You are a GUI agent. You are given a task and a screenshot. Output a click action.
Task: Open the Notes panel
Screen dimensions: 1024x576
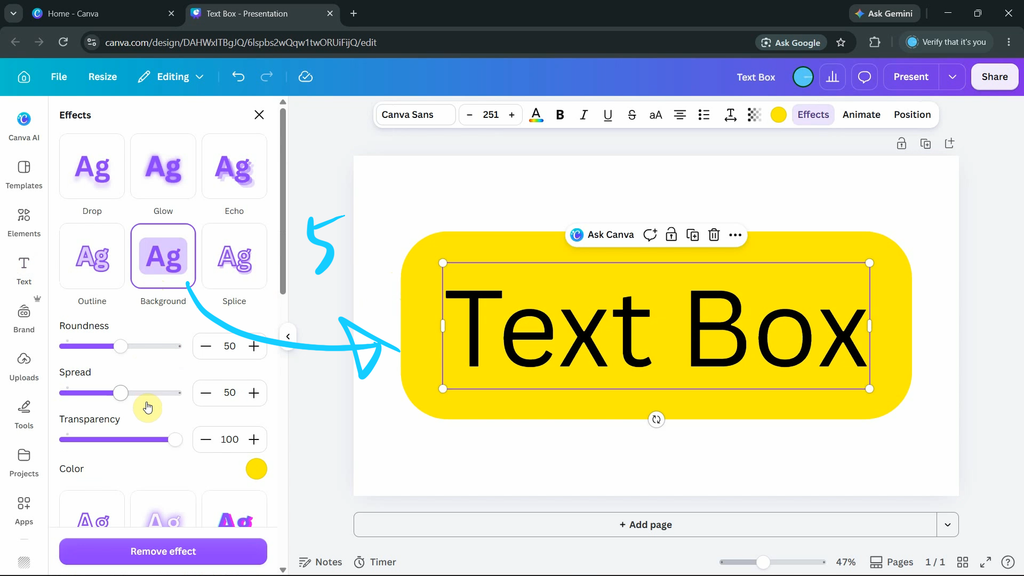321,562
